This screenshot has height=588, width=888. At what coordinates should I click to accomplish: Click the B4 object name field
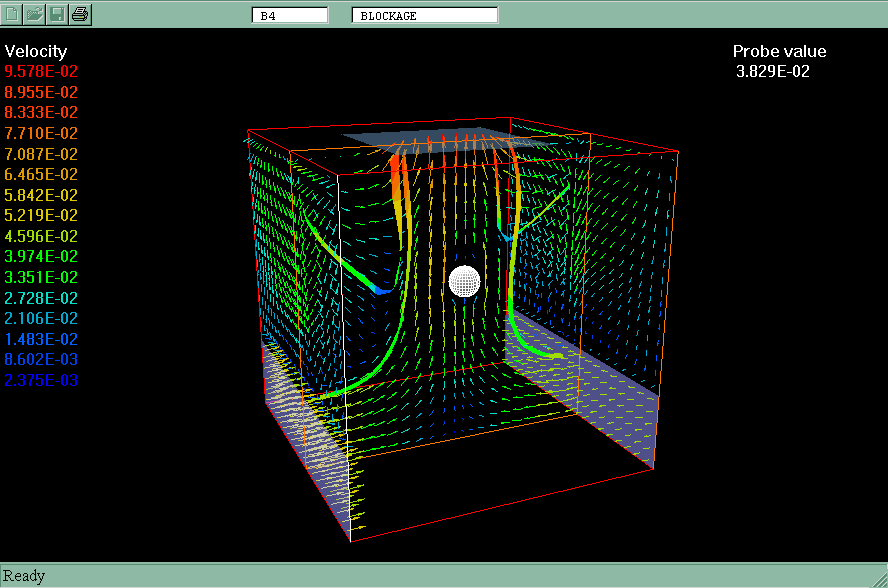[289, 15]
